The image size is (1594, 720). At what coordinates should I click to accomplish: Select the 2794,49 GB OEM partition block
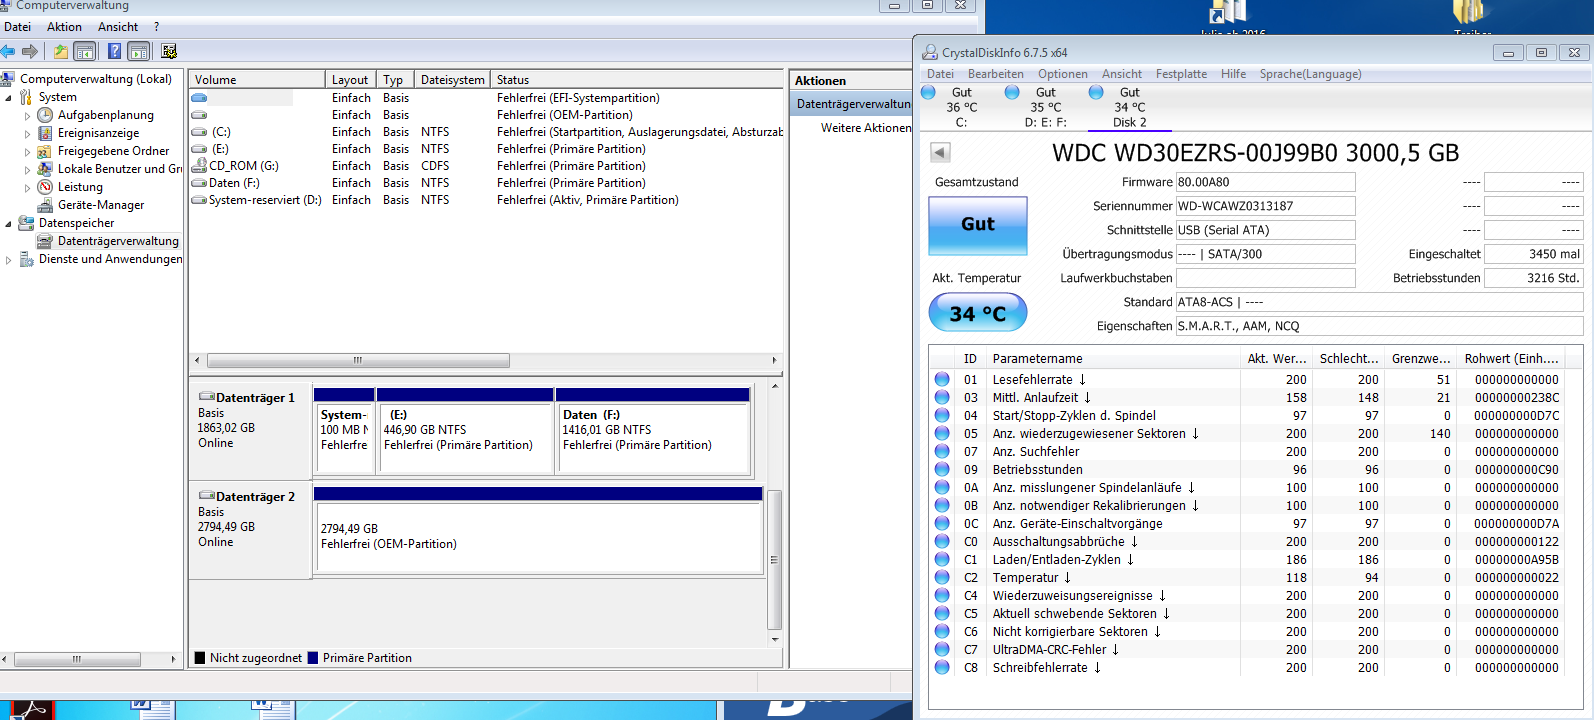[538, 530]
